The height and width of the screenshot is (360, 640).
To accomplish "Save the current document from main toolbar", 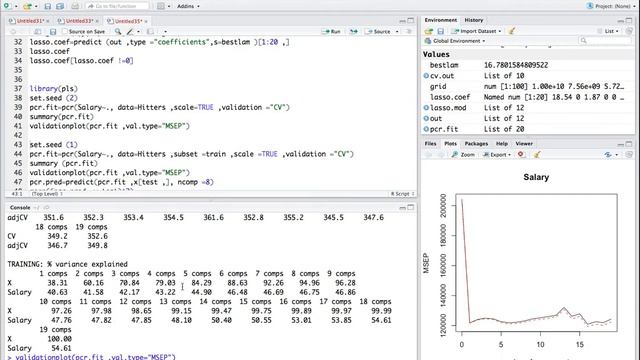I will click(x=48, y=6).
